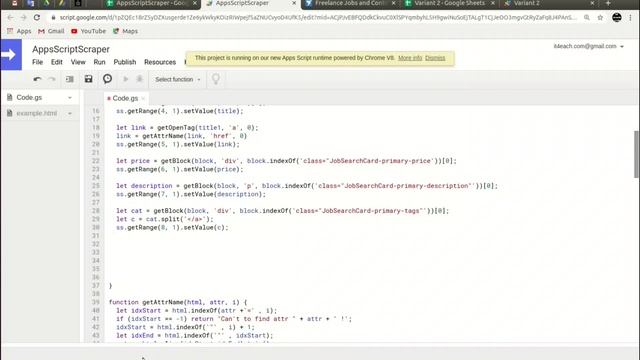Open the Chrome three-dot menu
Image resolution: width=640 pixels, height=360 pixels.
click(x=631, y=18)
